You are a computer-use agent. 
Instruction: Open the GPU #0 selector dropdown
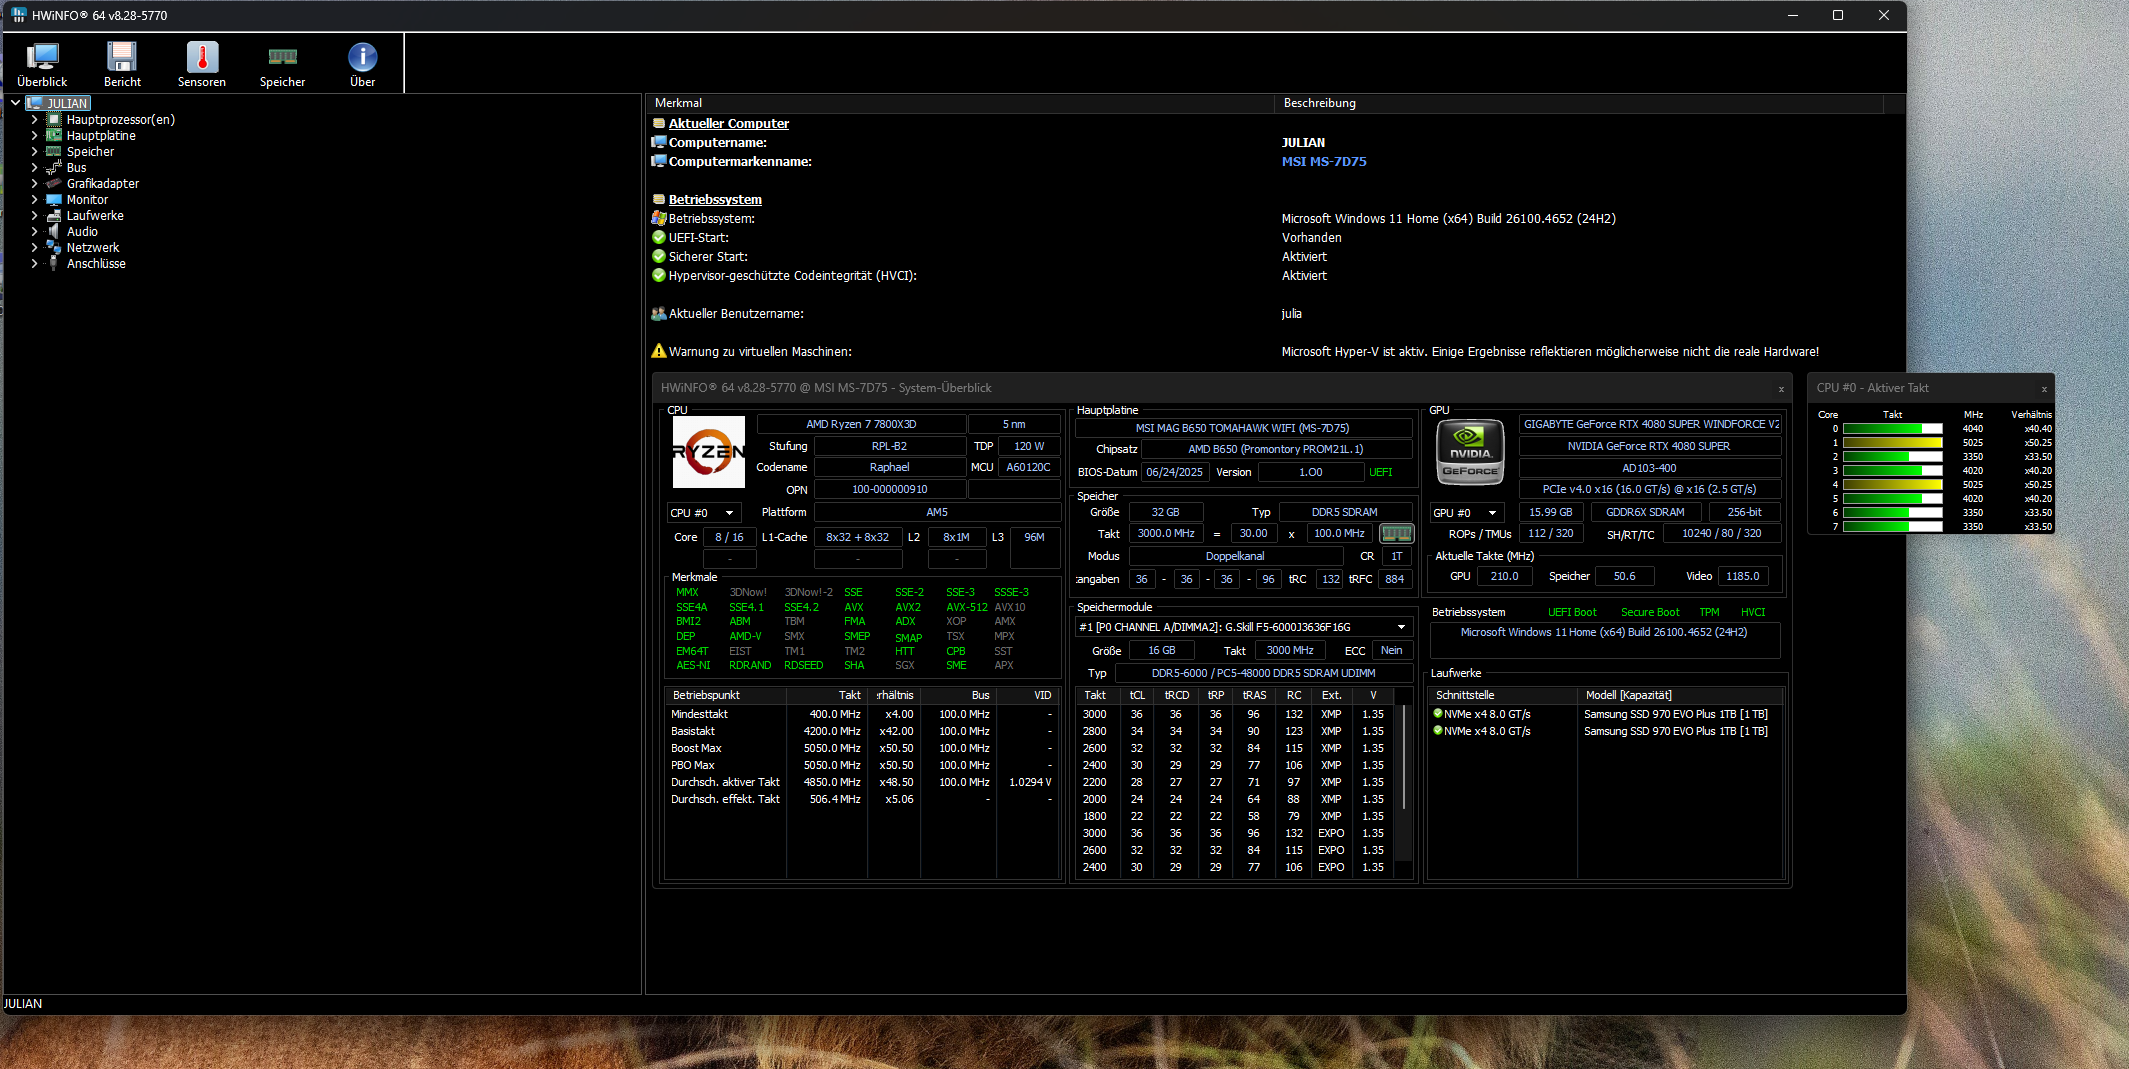pyautogui.click(x=1467, y=513)
